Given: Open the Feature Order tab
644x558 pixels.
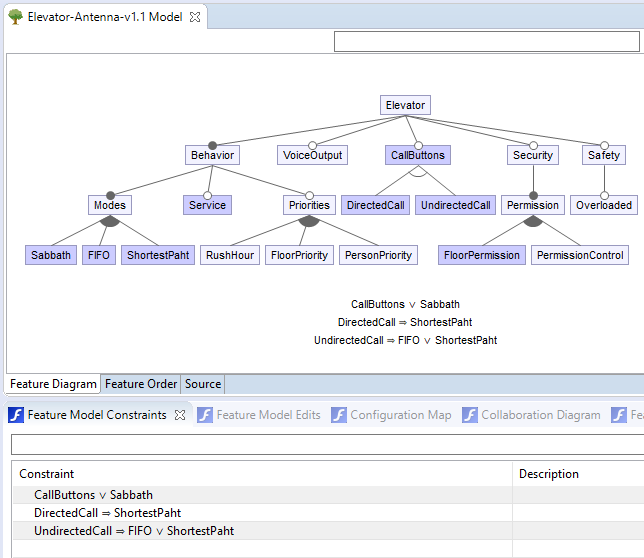Looking at the screenshot, I should (141, 384).
